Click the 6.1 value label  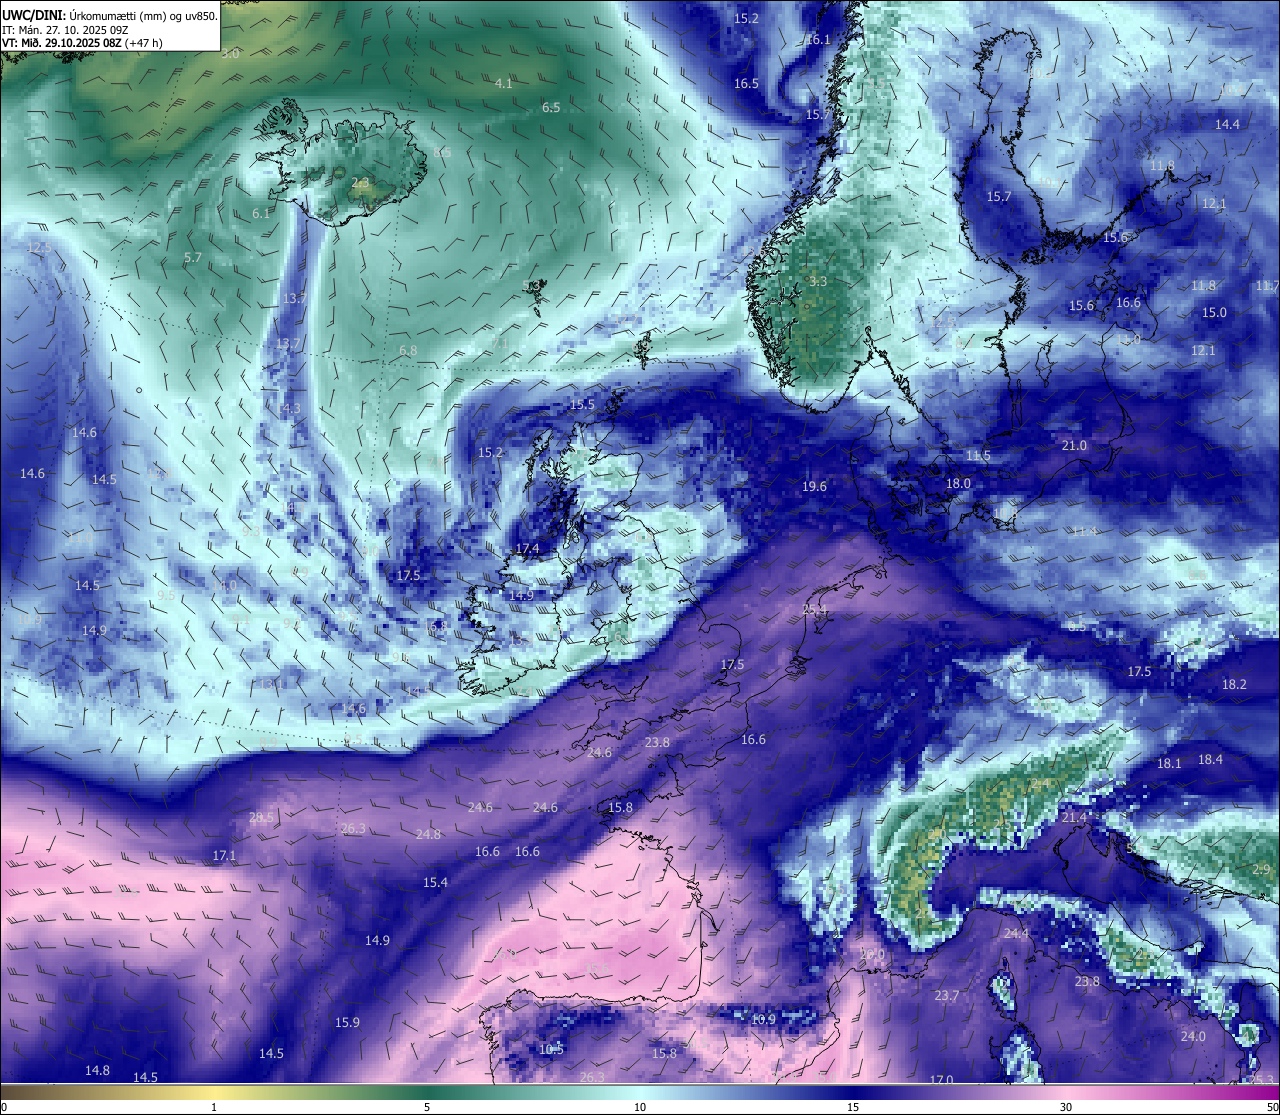(261, 214)
